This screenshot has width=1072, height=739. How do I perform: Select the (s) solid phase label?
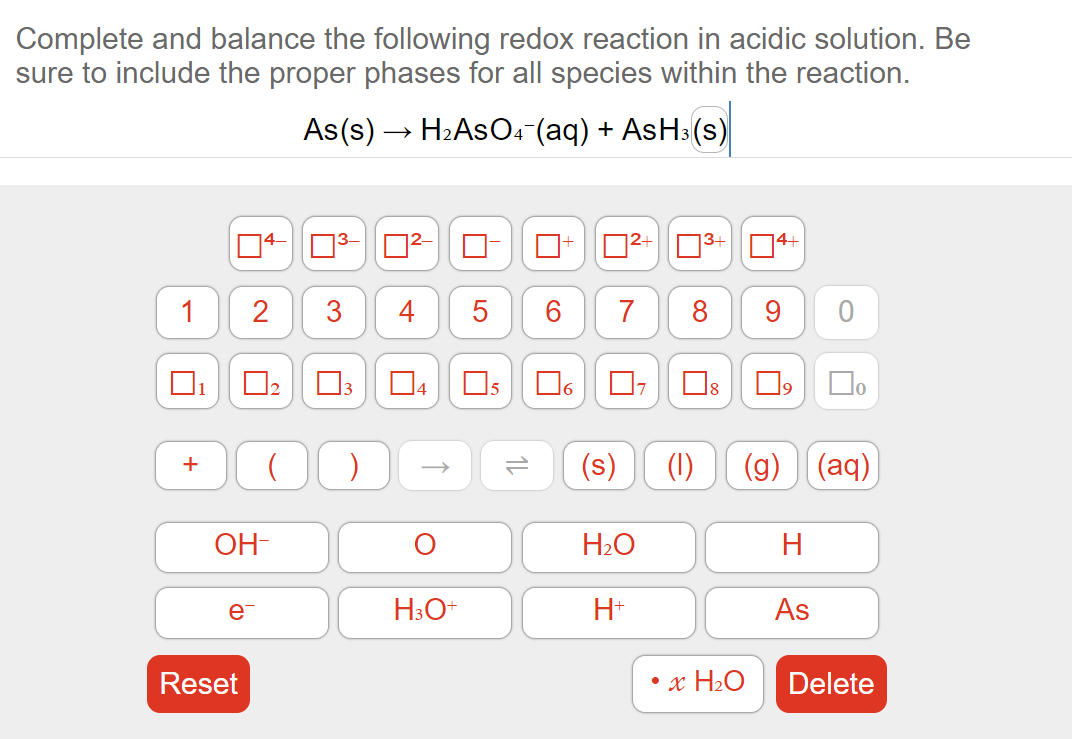pos(598,464)
